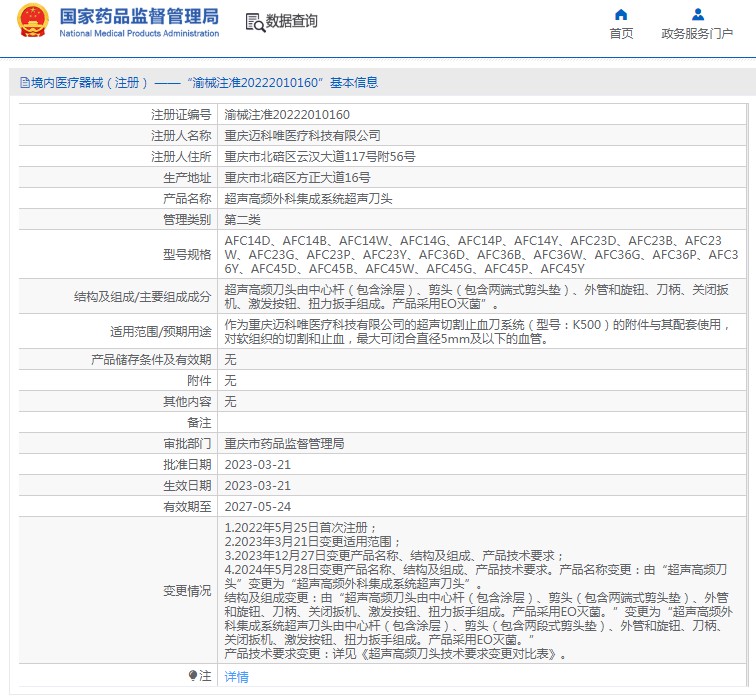
Task: Select approval department 重庆市药品监督管理局
Action: click(284, 443)
